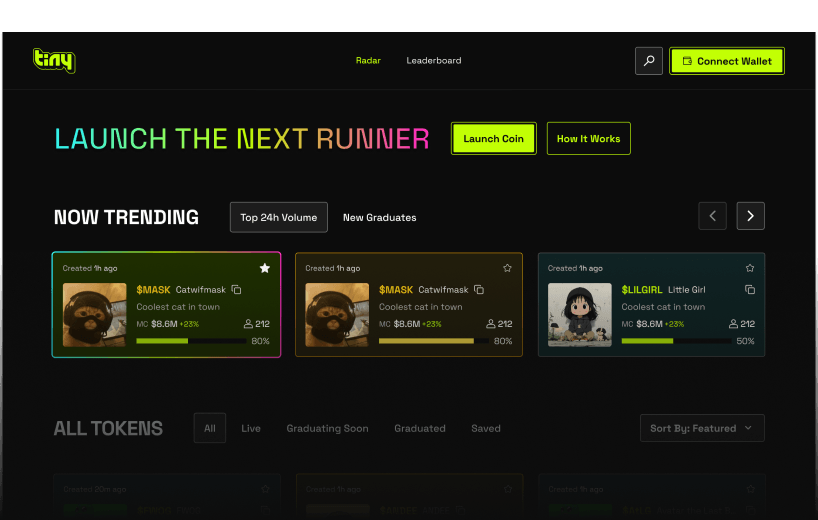Unsave the first $MASK card using filled star
Viewport: 818px width, 520px height.
coord(265,268)
